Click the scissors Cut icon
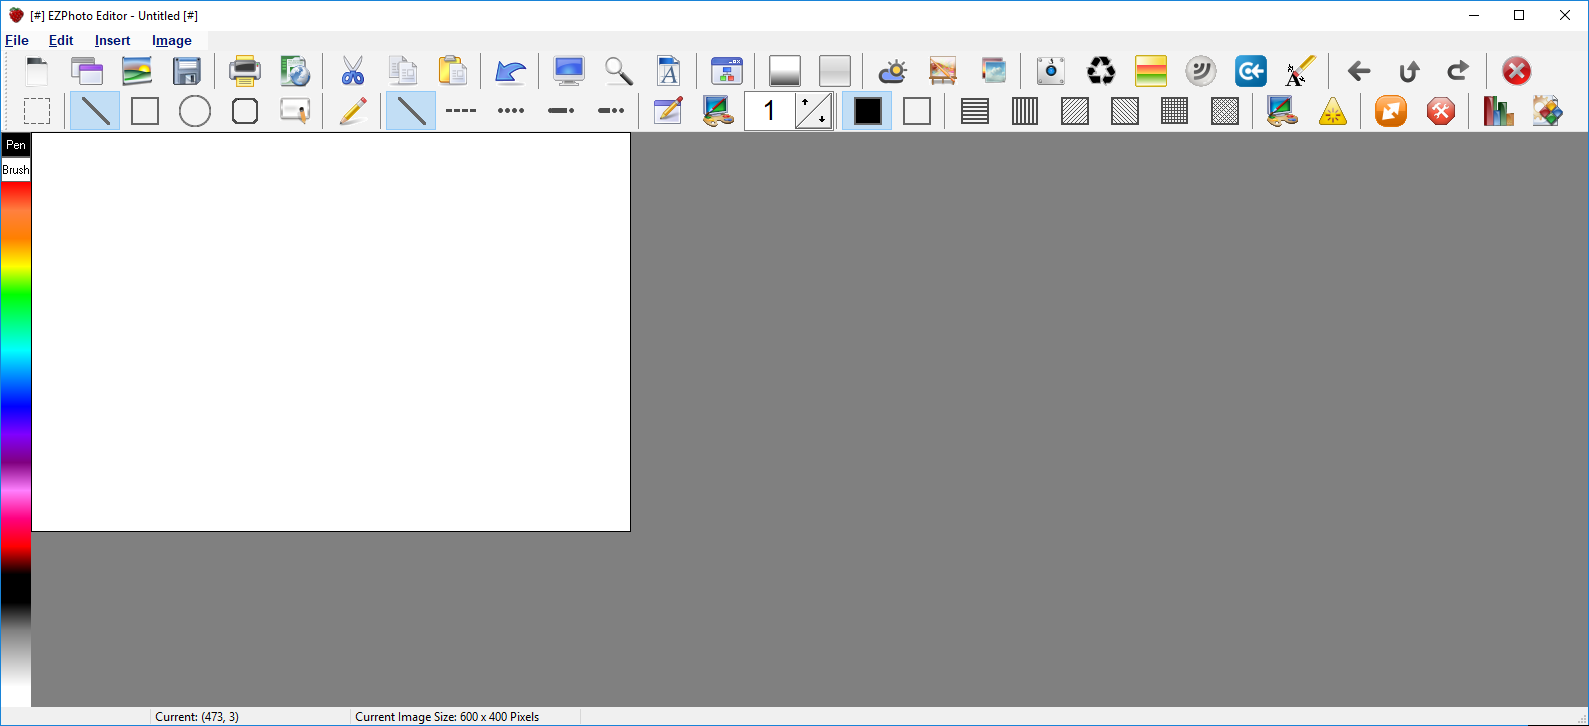1589x726 pixels. tap(352, 71)
